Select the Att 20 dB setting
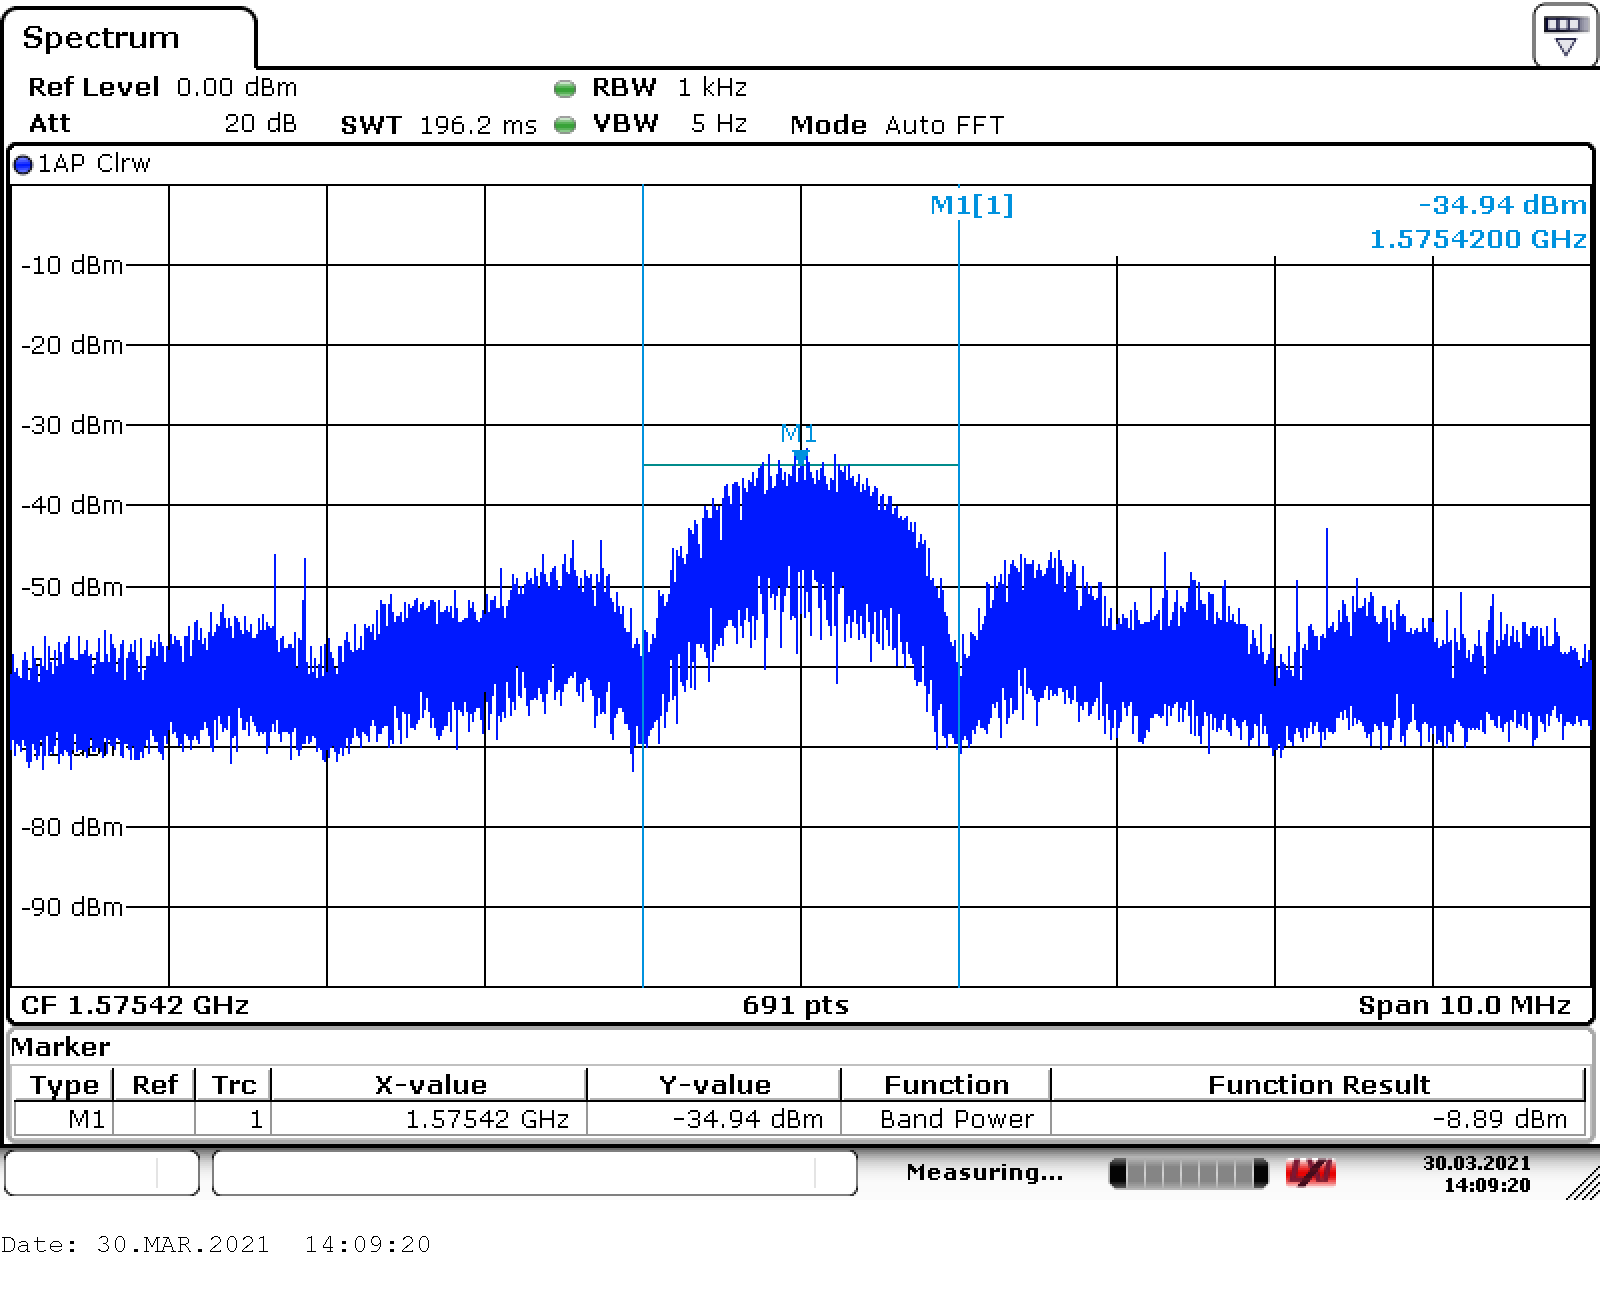The image size is (1600, 1292). click(162, 124)
